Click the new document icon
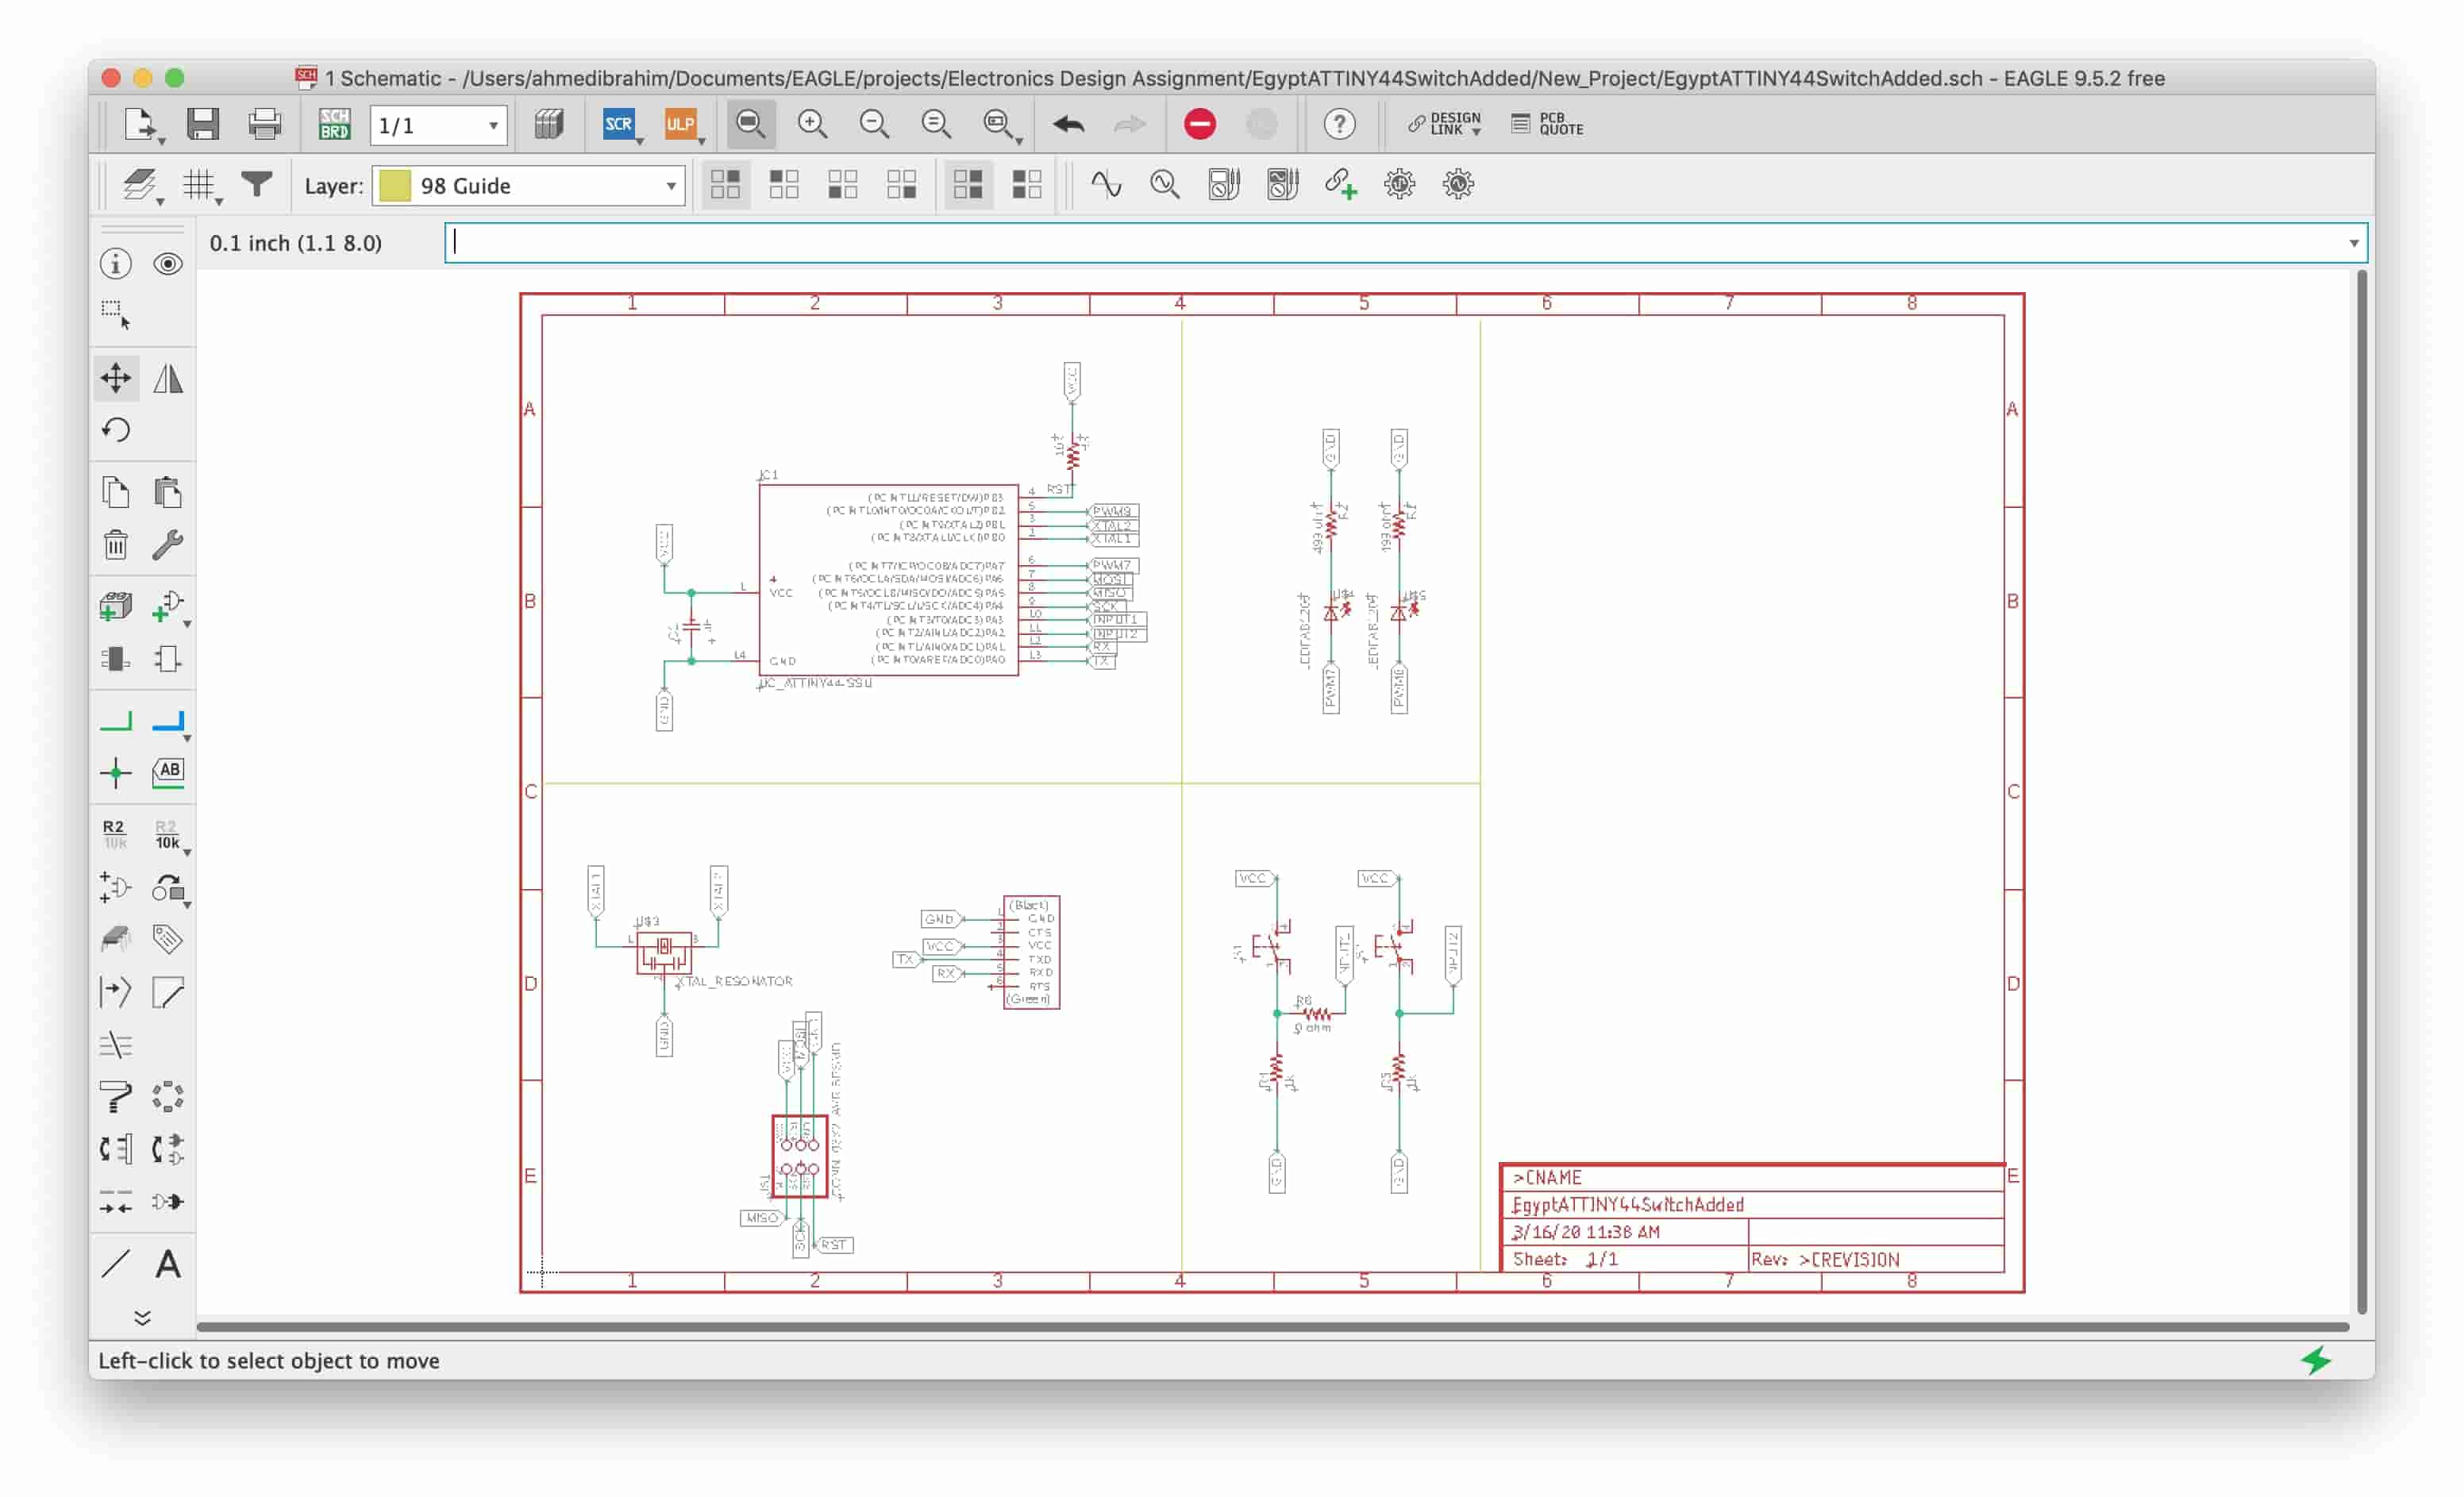The image size is (2464, 1497). 141,124
